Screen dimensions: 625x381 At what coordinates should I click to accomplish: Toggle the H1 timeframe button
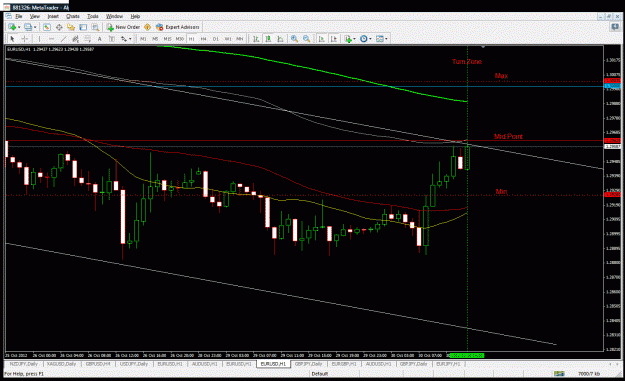[x=192, y=39]
